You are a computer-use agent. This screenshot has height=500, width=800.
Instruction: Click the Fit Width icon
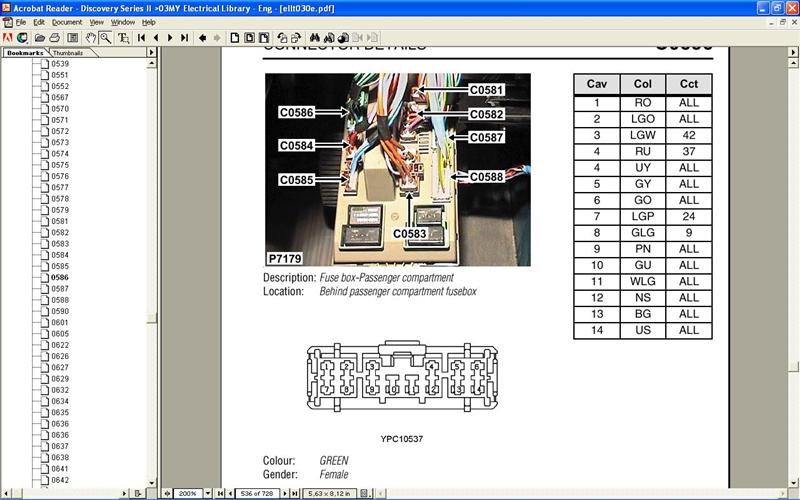(x=264, y=38)
